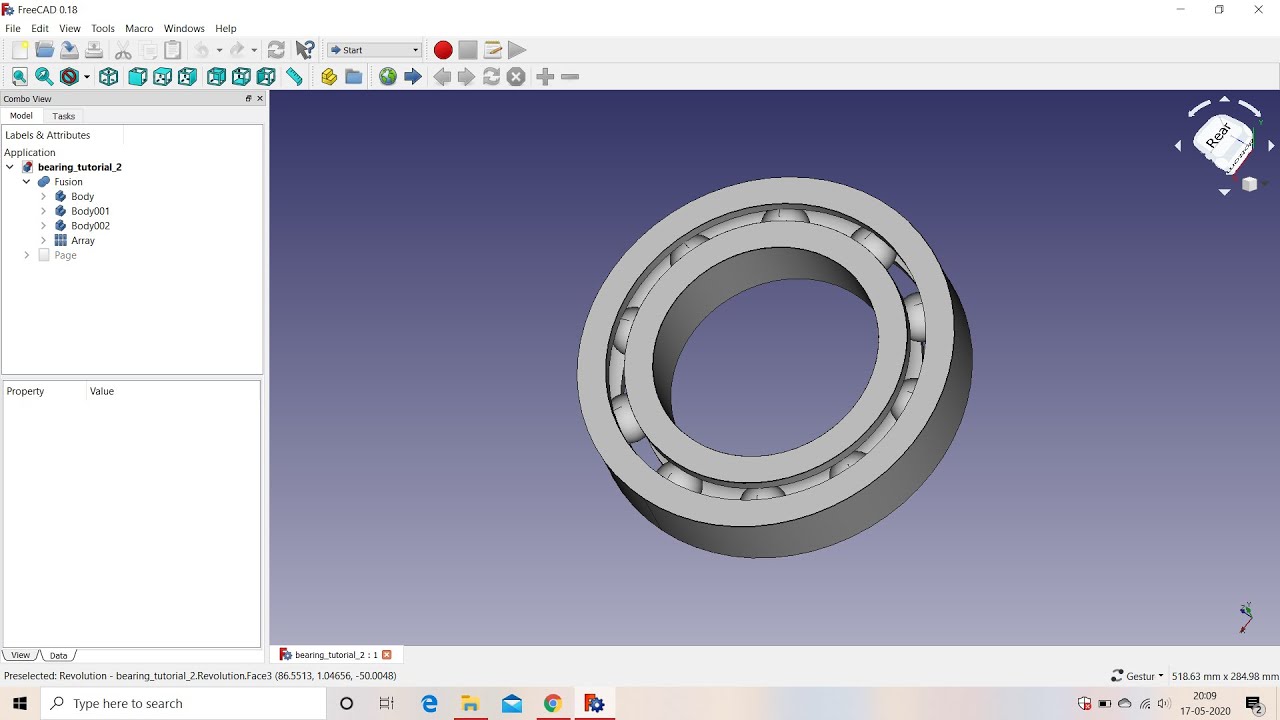Click the blue forward navigation arrow
The image size is (1280, 720).
tap(413, 77)
